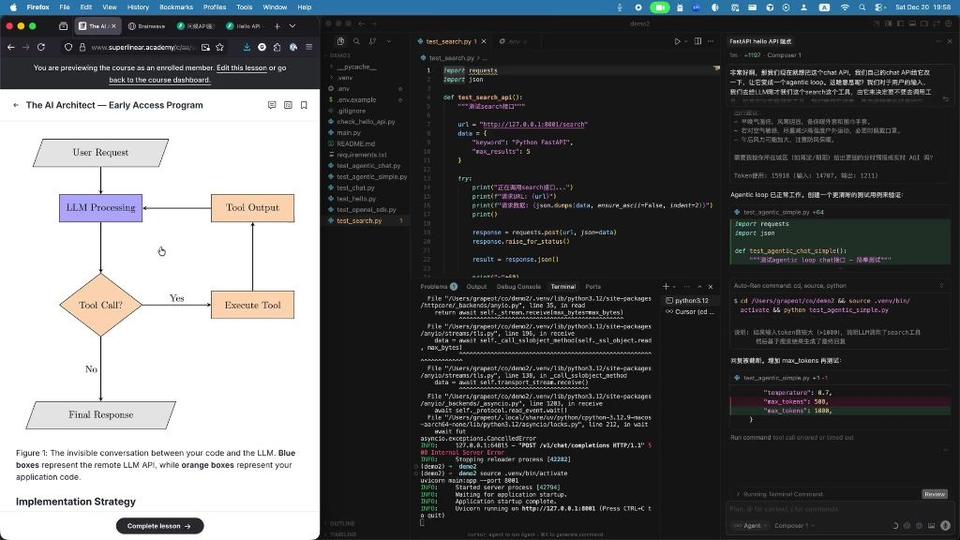Open Spotlight search in menu bar
Viewport: 960px width, 540px height.
(x=862, y=7)
